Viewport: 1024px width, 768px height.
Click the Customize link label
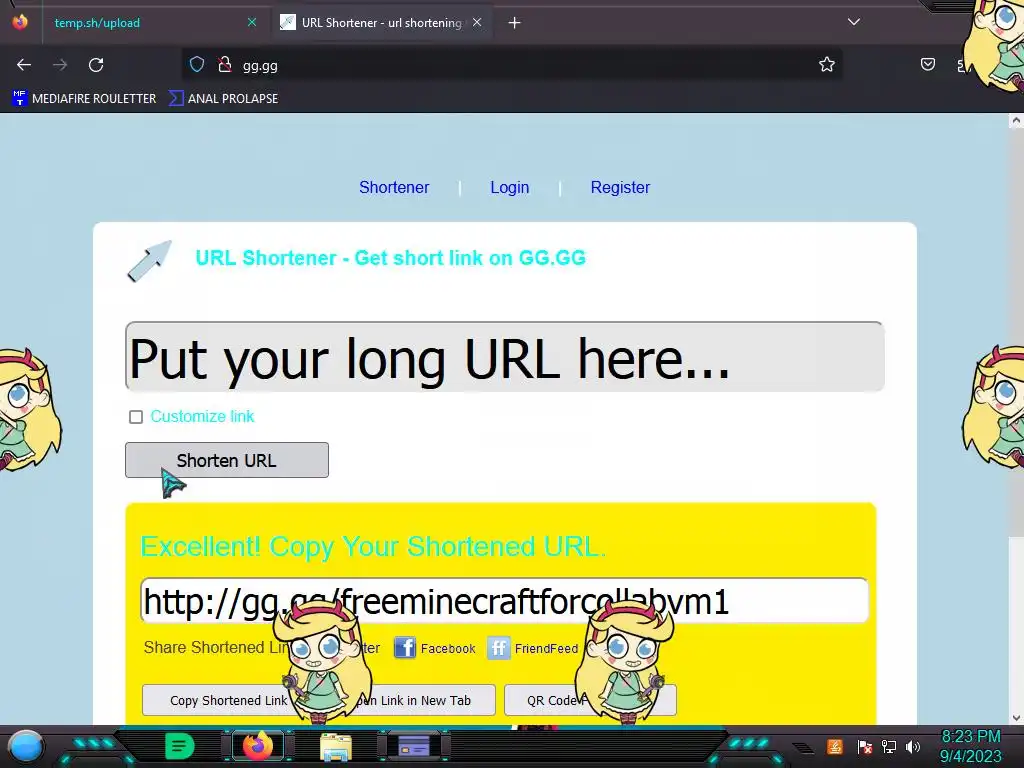tap(202, 417)
